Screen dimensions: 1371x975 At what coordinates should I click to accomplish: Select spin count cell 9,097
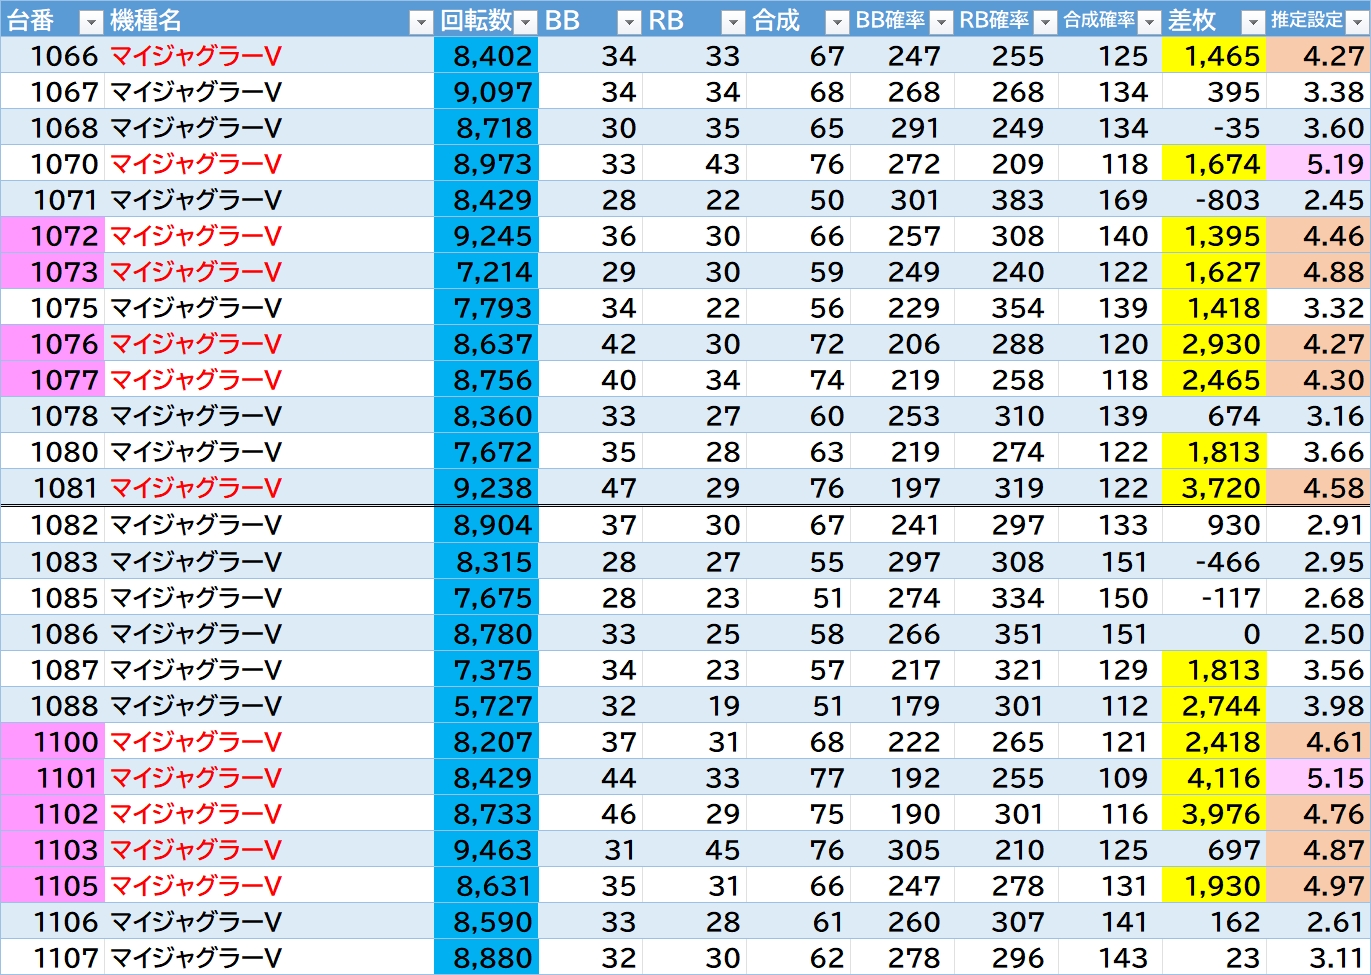[x=487, y=92]
